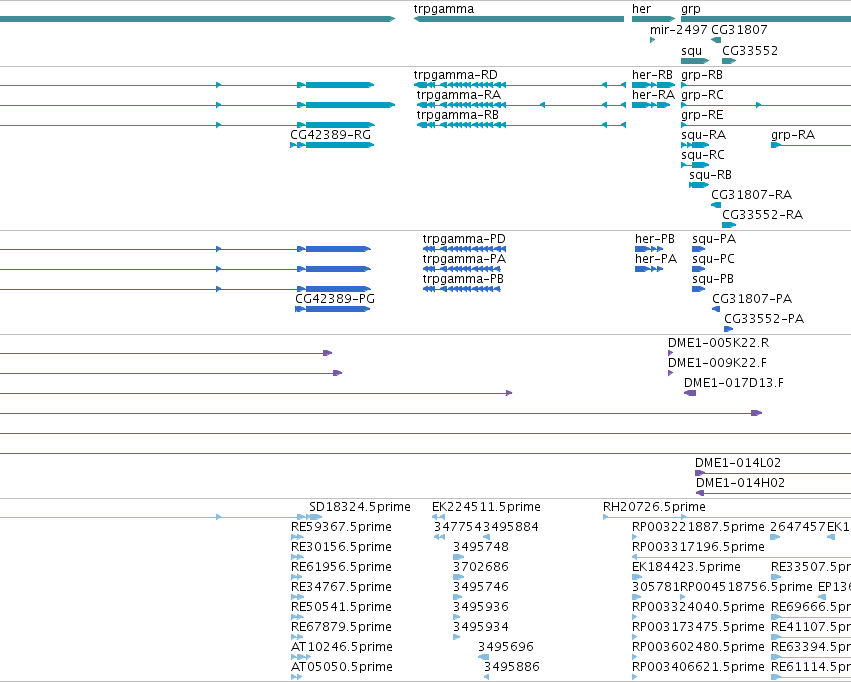Click the her-RA transcript
Viewport: 851px width, 682px height.
(651, 105)
